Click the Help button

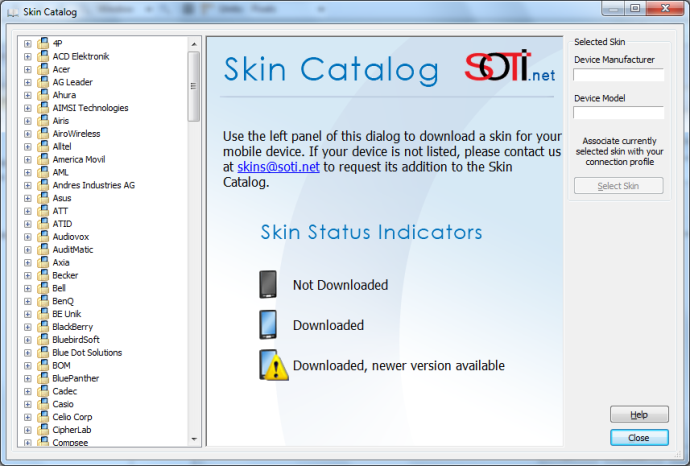[639, 415]
